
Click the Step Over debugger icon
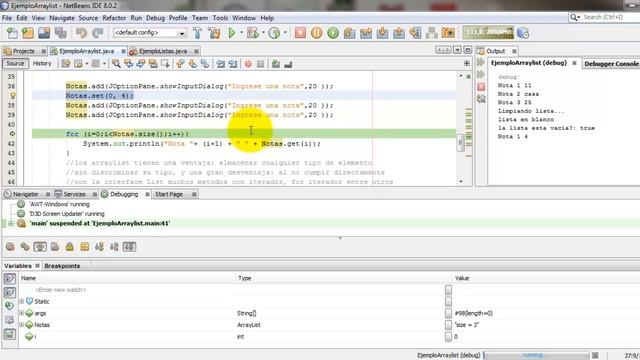pos(349,33)
